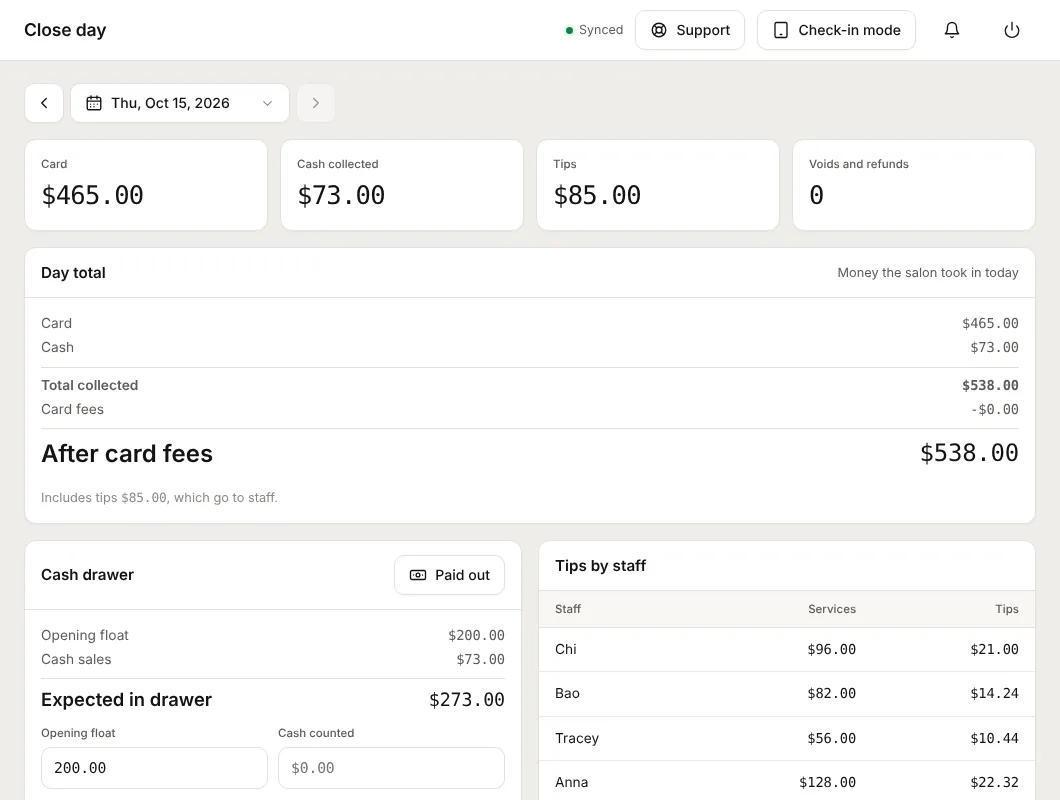Screen dimensions: 1060x800
Task: Click the Close day page title
Action: pos(65,30)
